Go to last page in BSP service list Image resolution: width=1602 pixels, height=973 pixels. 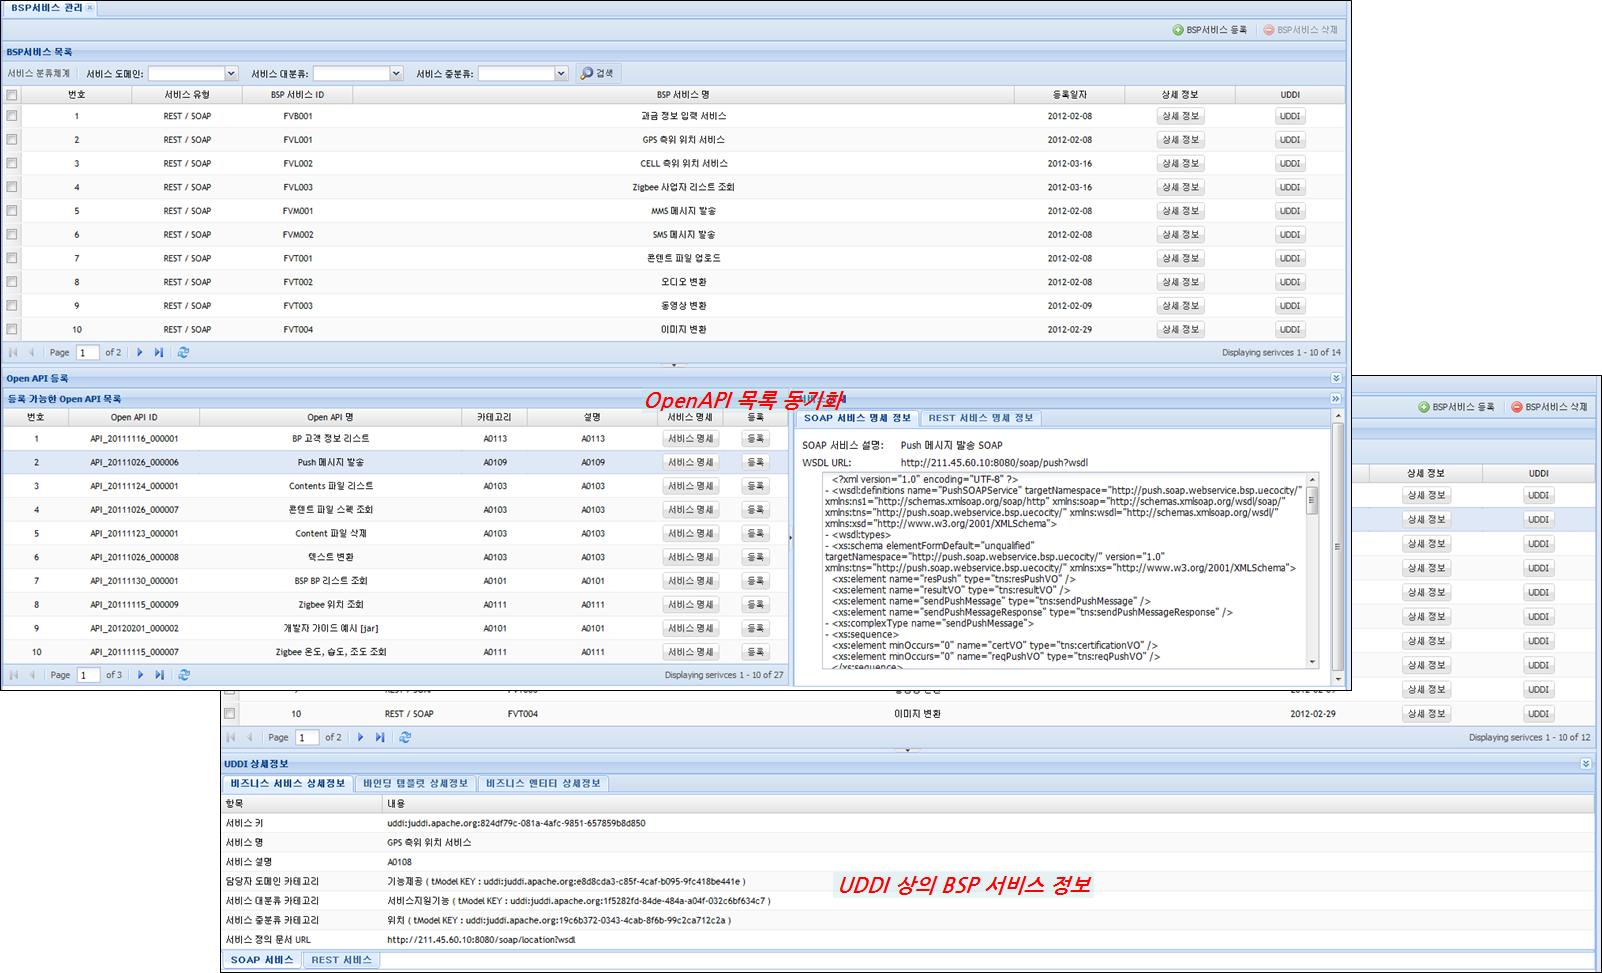[158, 353]
